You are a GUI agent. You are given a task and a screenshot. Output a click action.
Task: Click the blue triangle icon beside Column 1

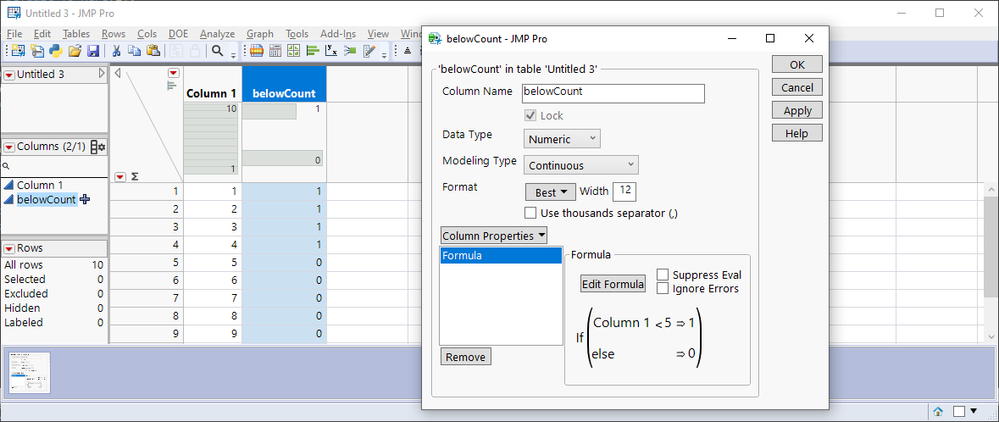click(x=9, y=186)
